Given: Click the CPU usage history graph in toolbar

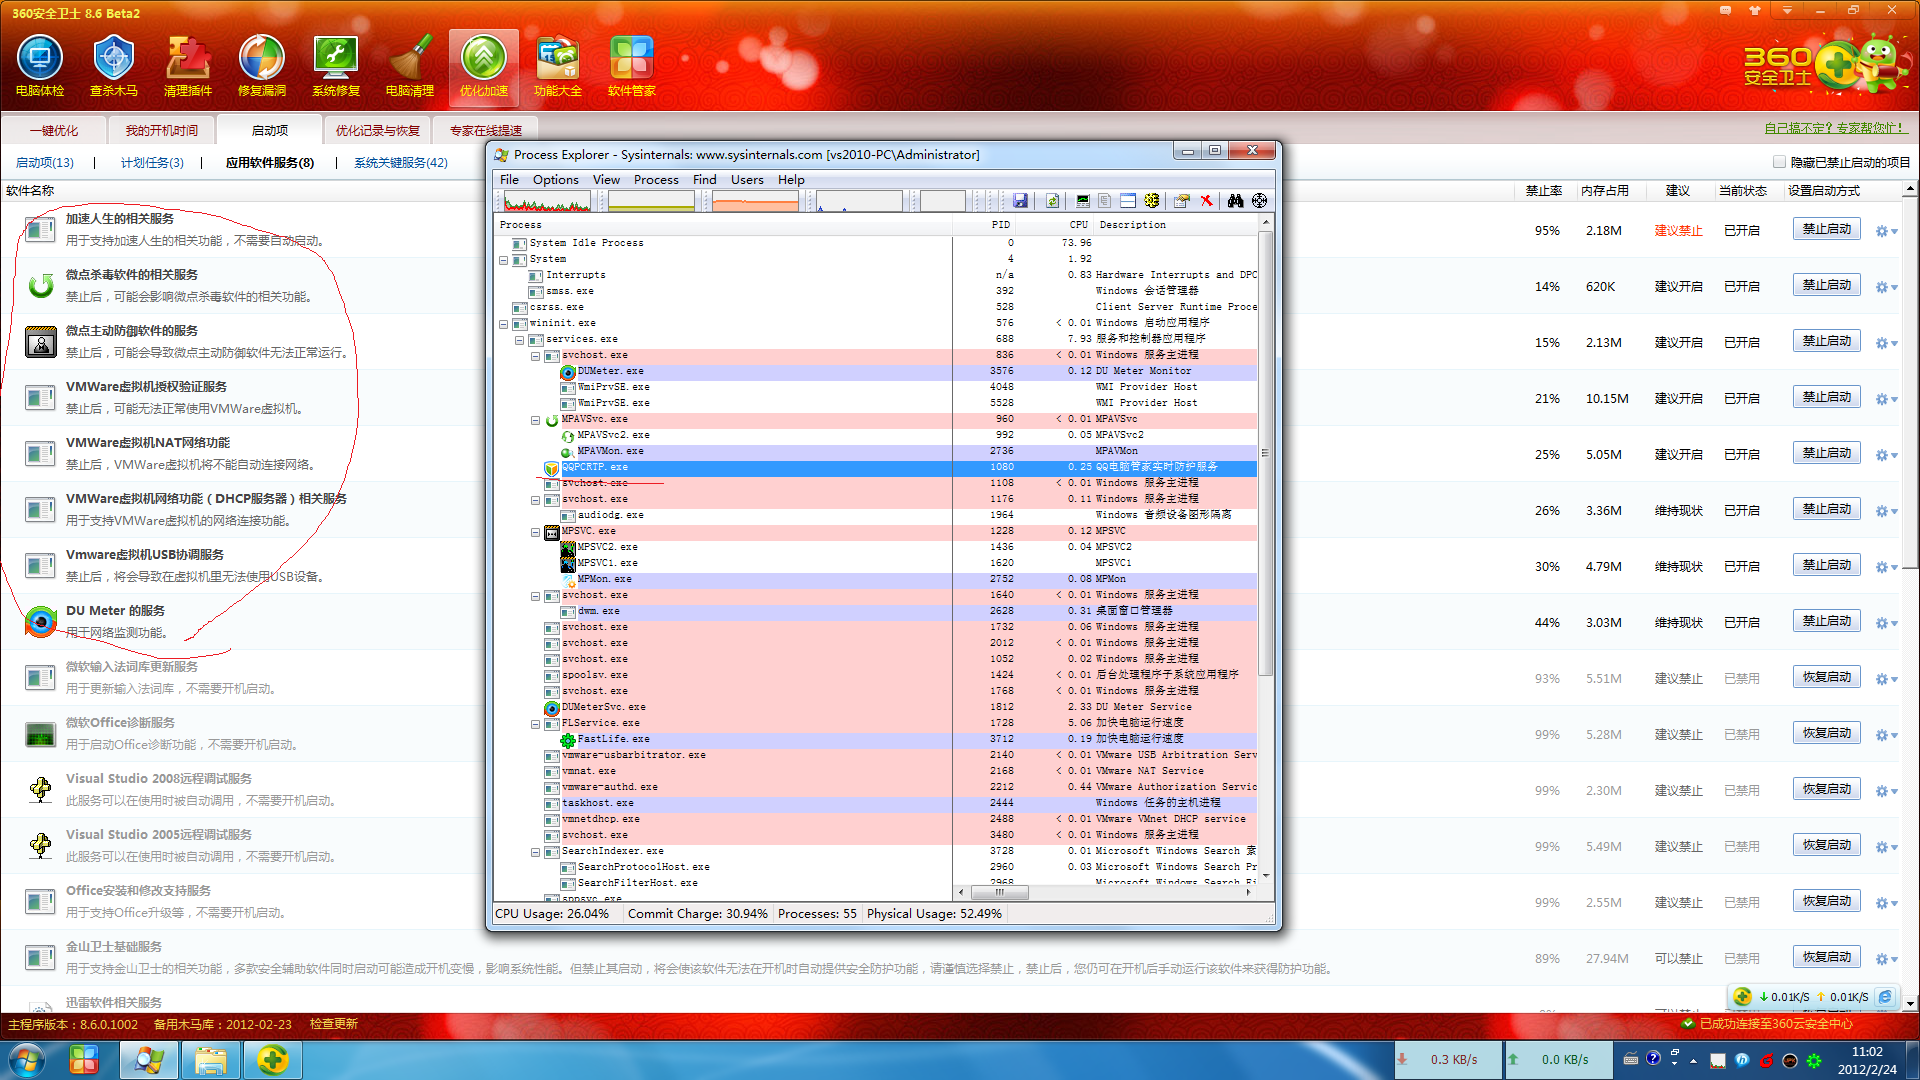Looking at the screenshot, I should [x=547, y=201].
